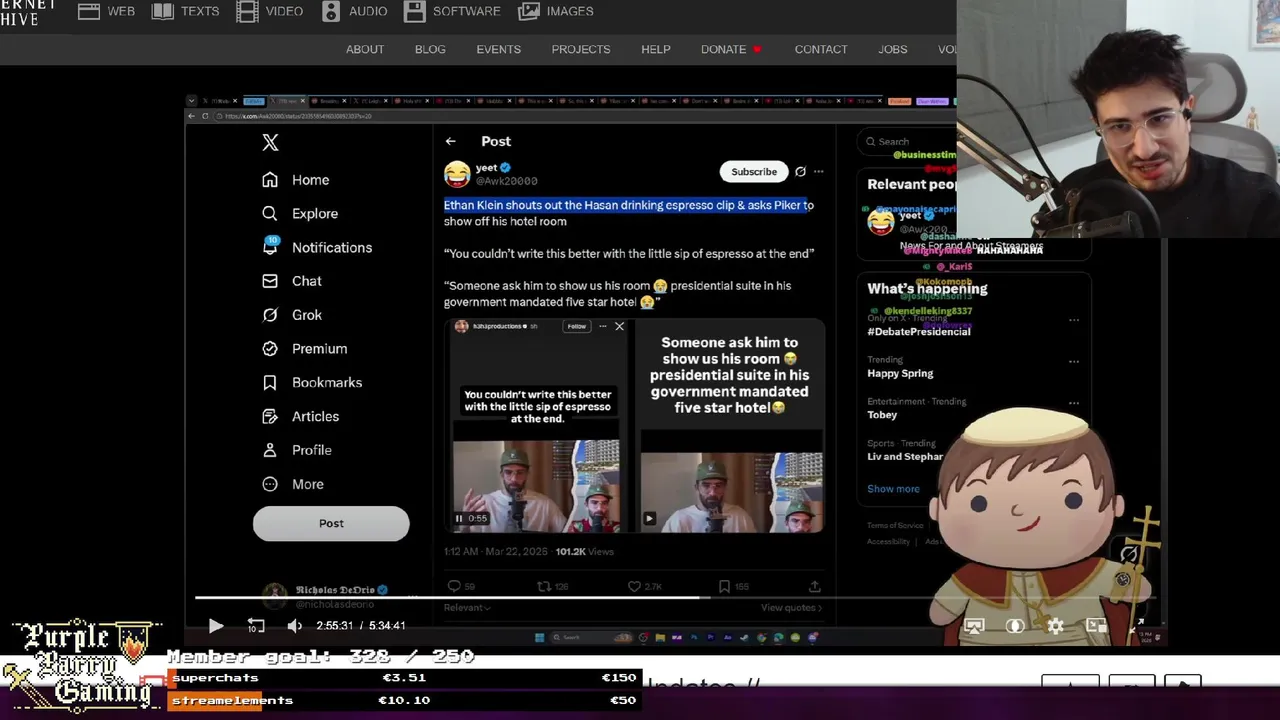Click the share icon on the post

pyautogui.click(x=815, y=587)
